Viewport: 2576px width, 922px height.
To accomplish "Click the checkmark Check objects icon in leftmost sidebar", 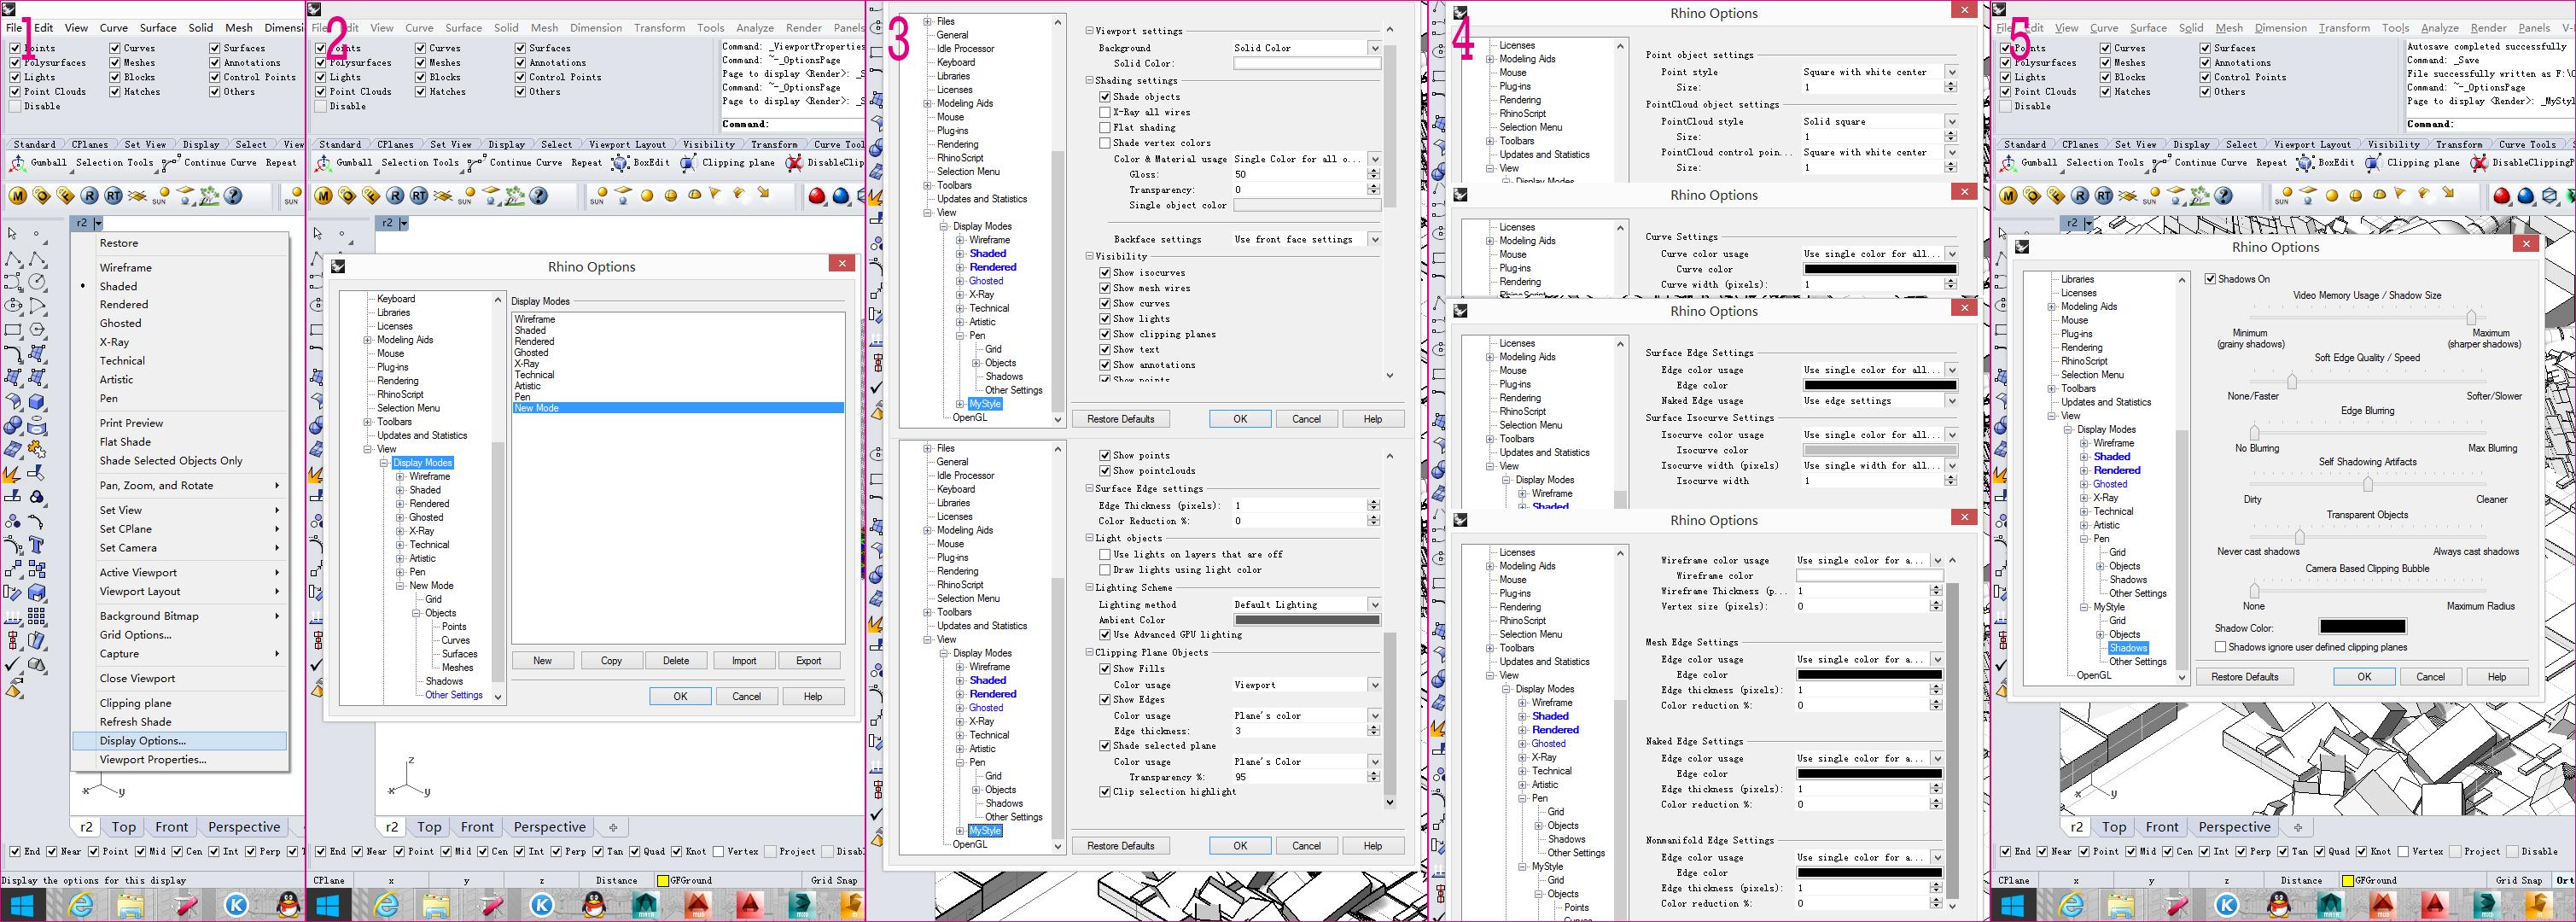I will (x=12, y=663).
